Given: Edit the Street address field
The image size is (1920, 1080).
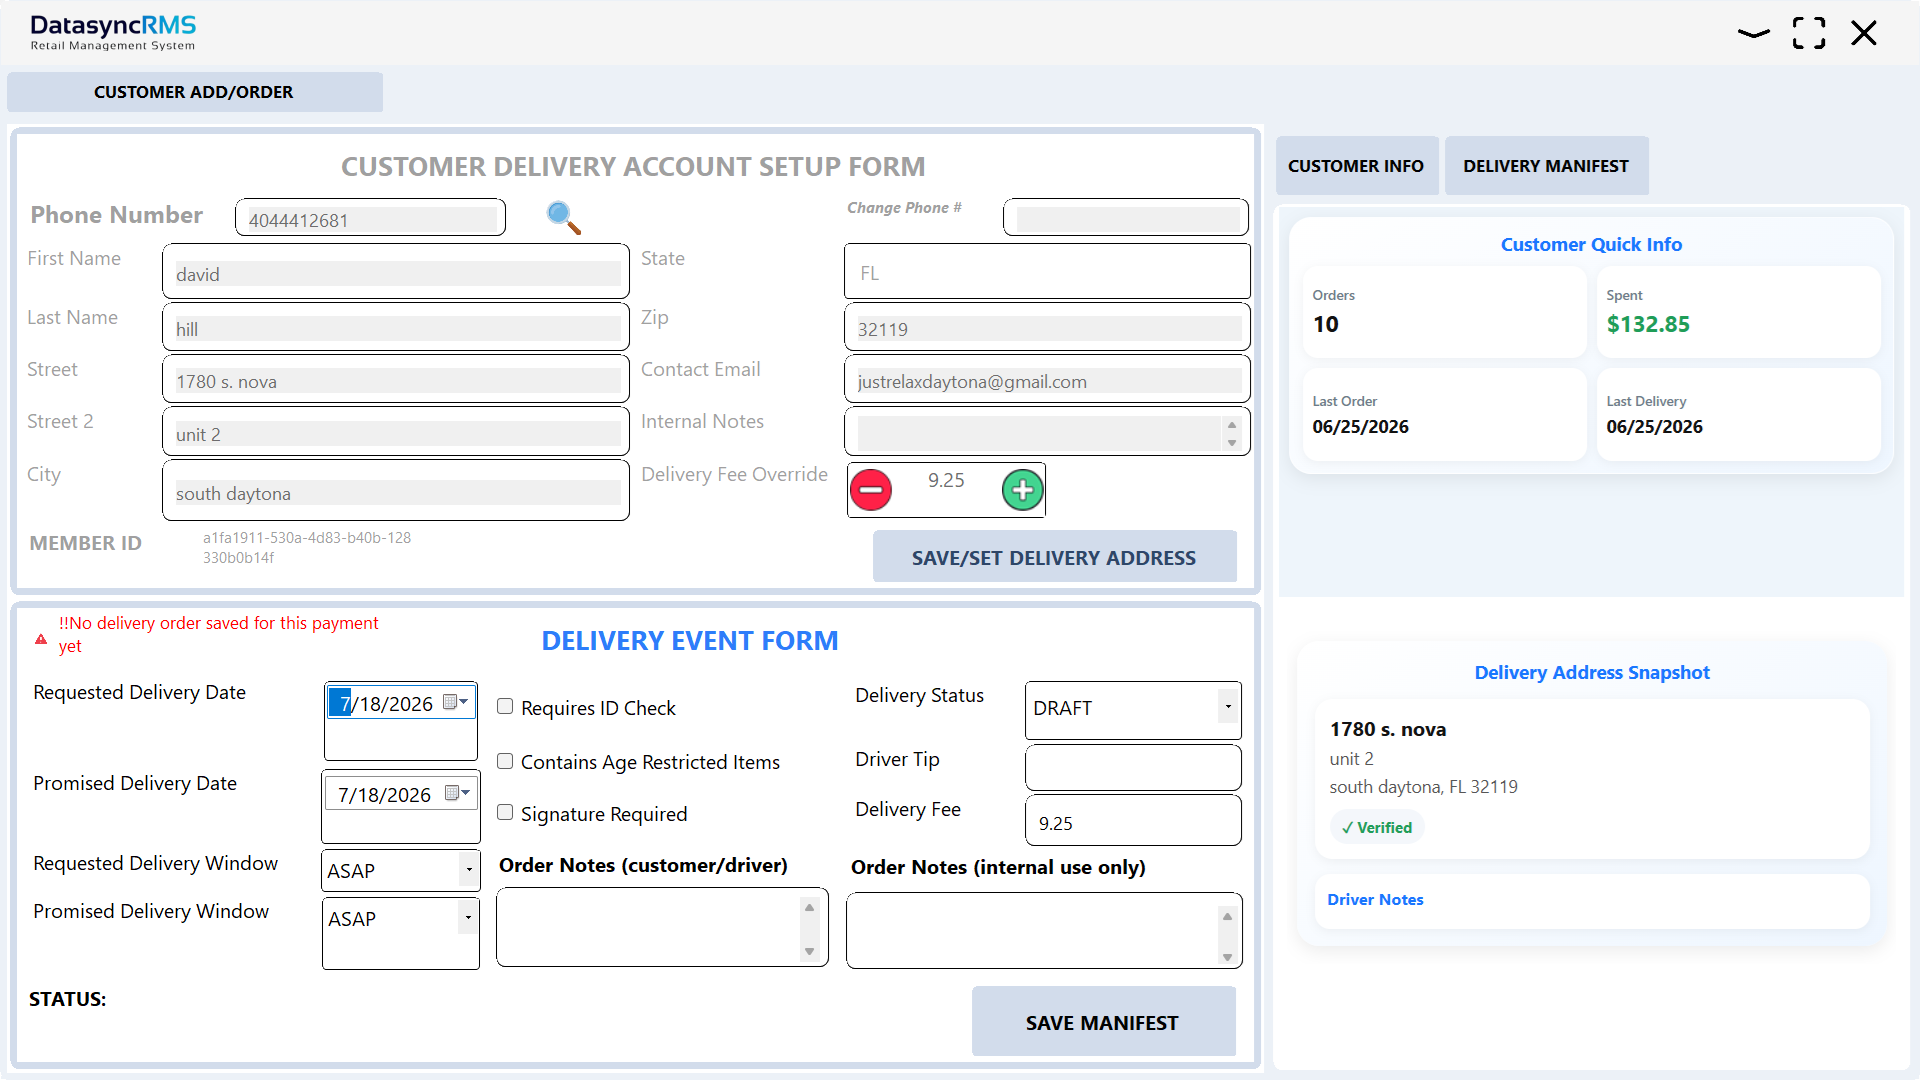Looking at the screenshot, I should click(x=396, y=380).
